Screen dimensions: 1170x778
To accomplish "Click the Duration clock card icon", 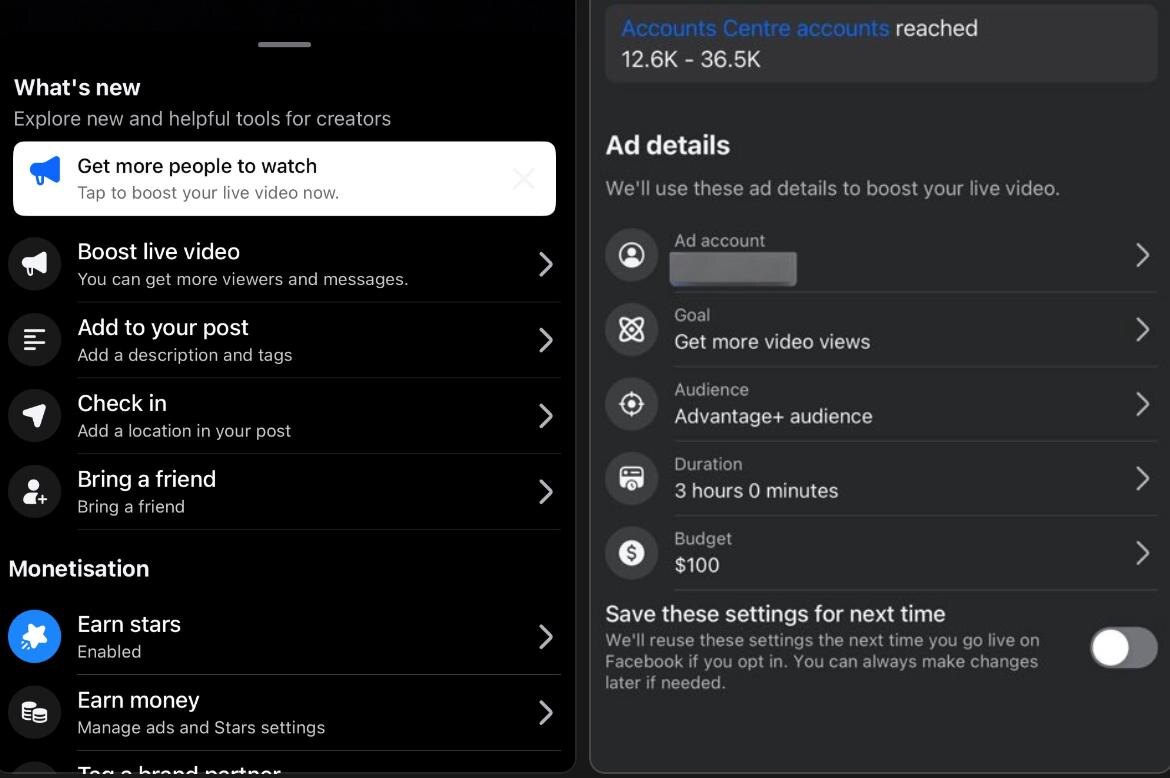I will coord(631,478).
